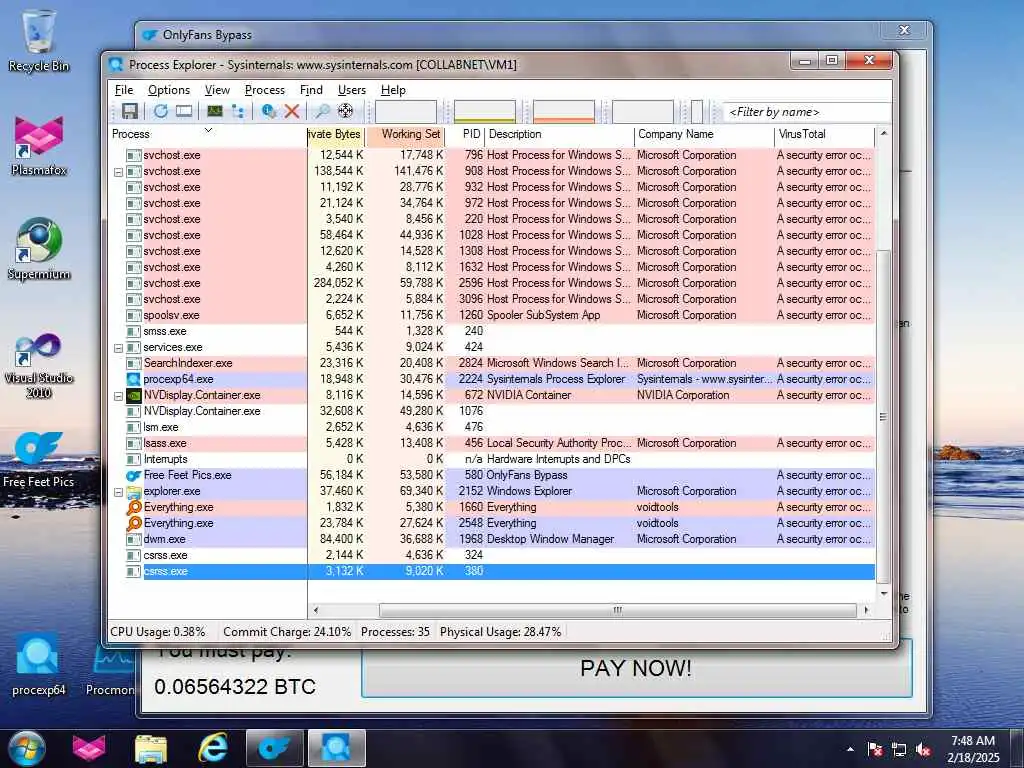The height and width of the screenshot is (768, 1024).
Task: Click the Everything.exe icon with PID 1660
Action: [133, 507]
